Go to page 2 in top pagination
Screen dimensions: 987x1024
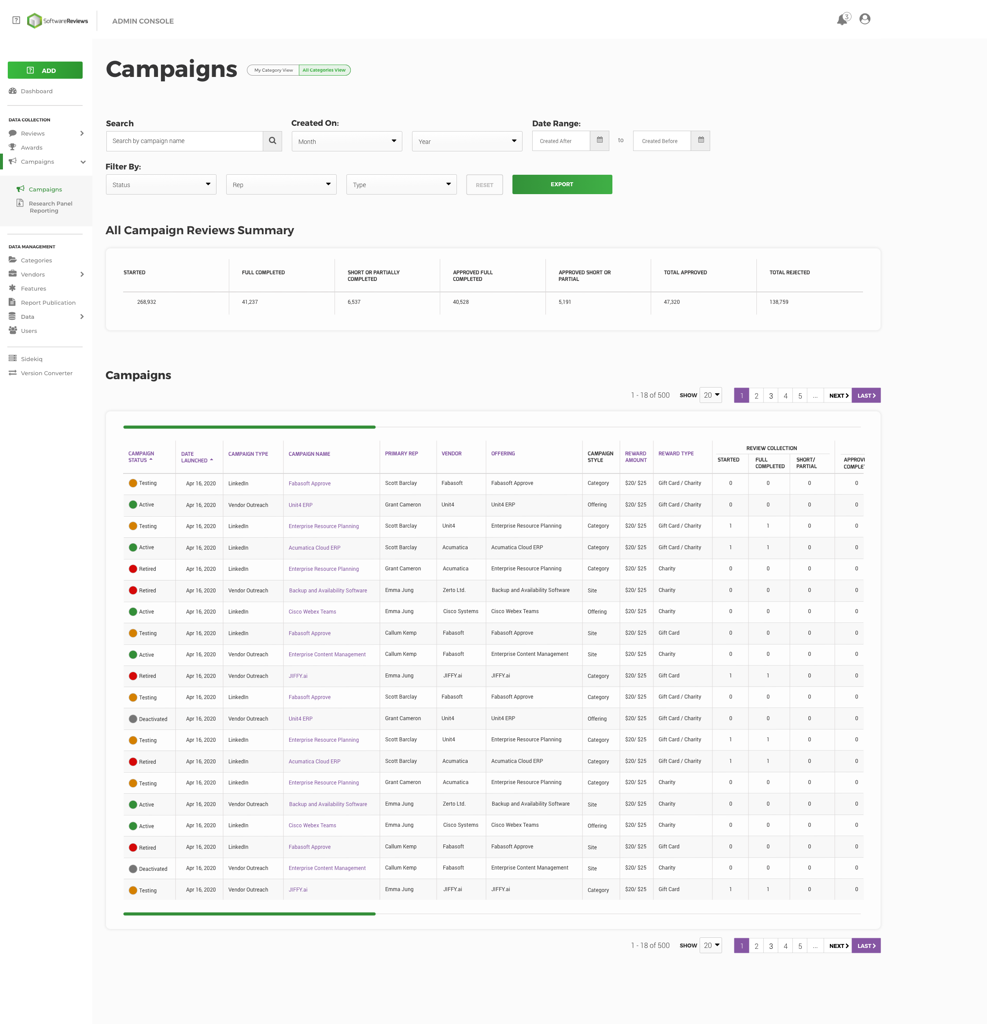[x=756, y=396]
